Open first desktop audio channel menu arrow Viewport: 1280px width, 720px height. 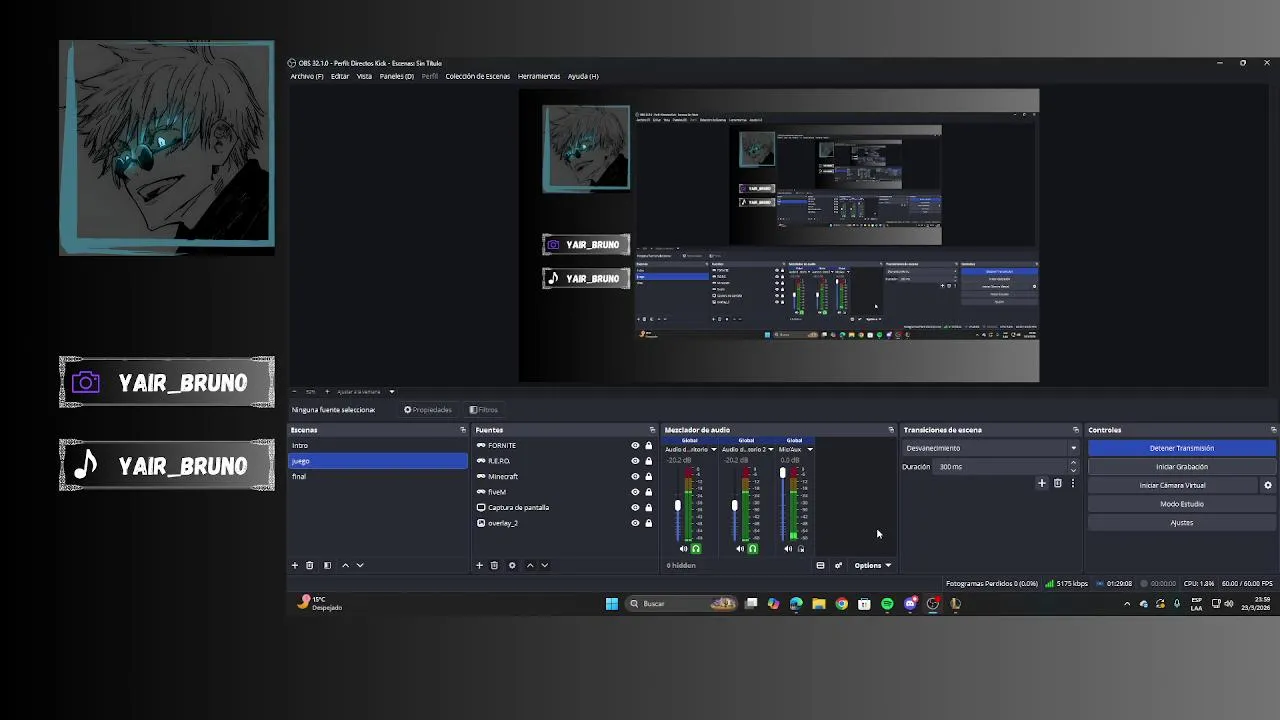(x=713, y=450)
